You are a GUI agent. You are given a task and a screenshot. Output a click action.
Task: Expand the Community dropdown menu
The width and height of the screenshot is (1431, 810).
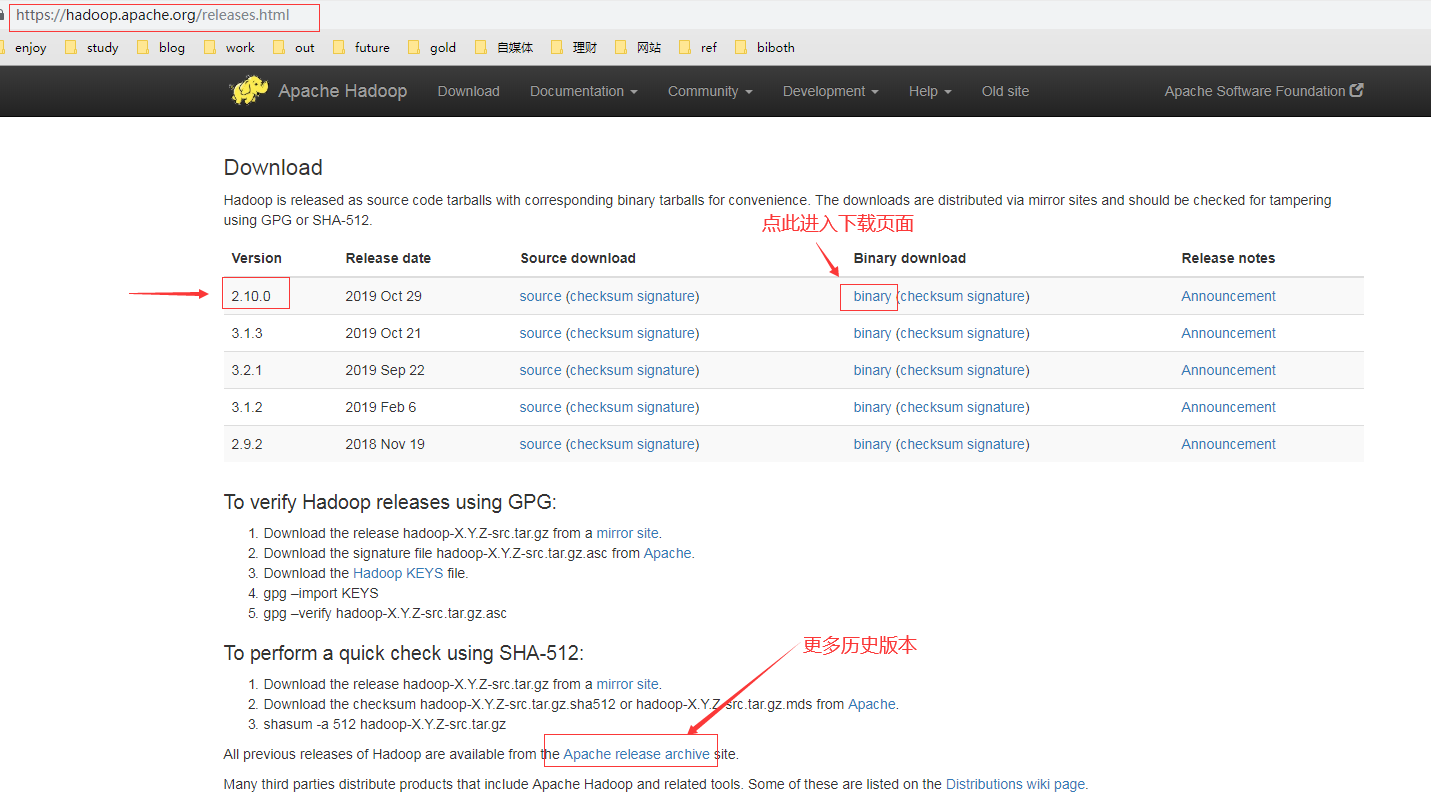[x=710, y=91]
